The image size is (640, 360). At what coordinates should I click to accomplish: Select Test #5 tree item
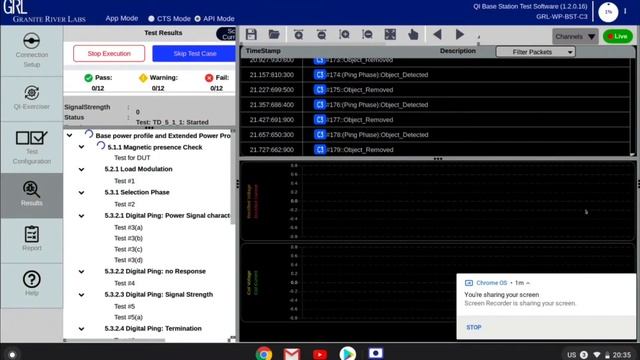[124, 306]
